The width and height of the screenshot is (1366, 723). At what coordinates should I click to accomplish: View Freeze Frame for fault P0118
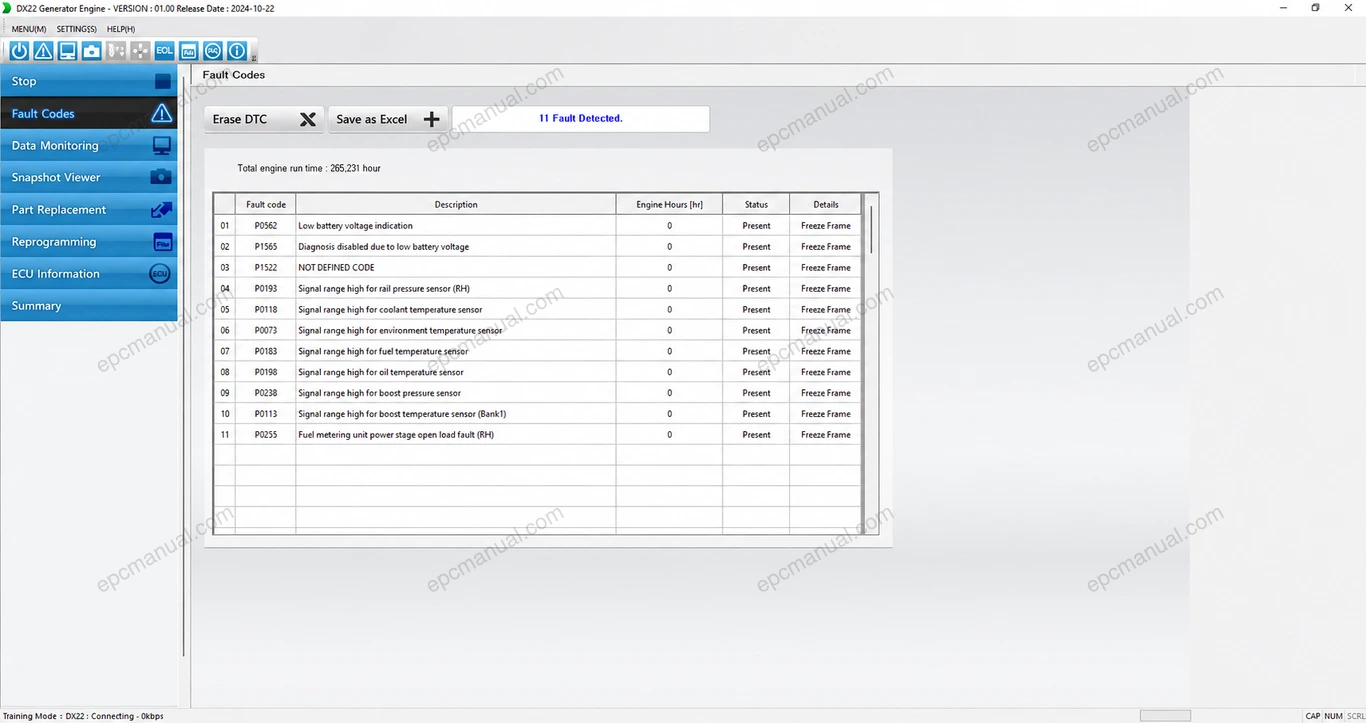click(x=826, y=310)
